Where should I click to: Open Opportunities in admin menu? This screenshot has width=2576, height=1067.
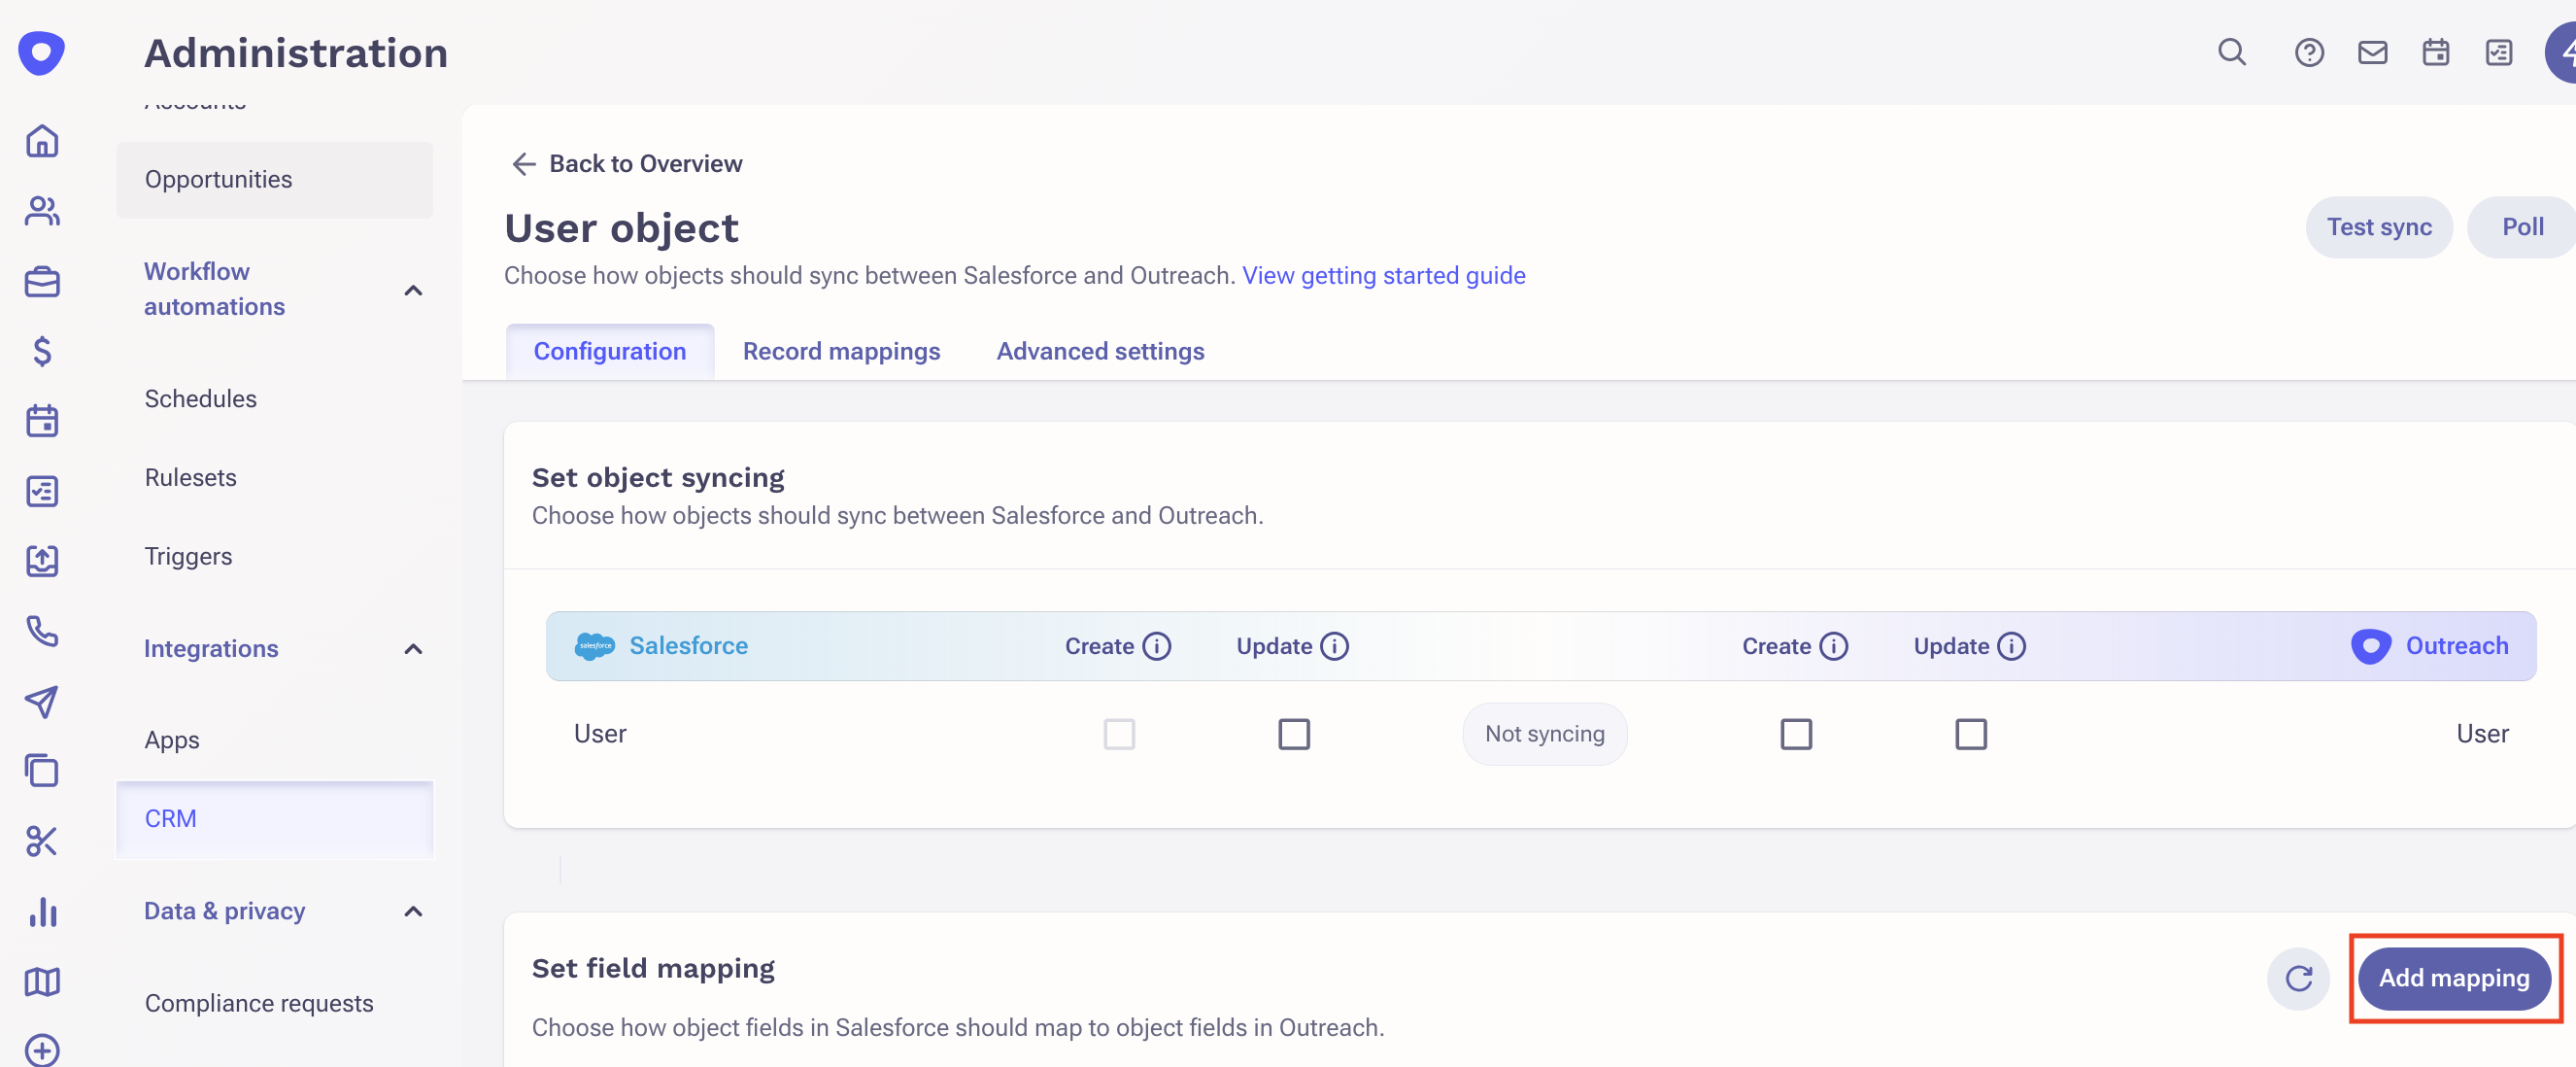tap(274, 179)
